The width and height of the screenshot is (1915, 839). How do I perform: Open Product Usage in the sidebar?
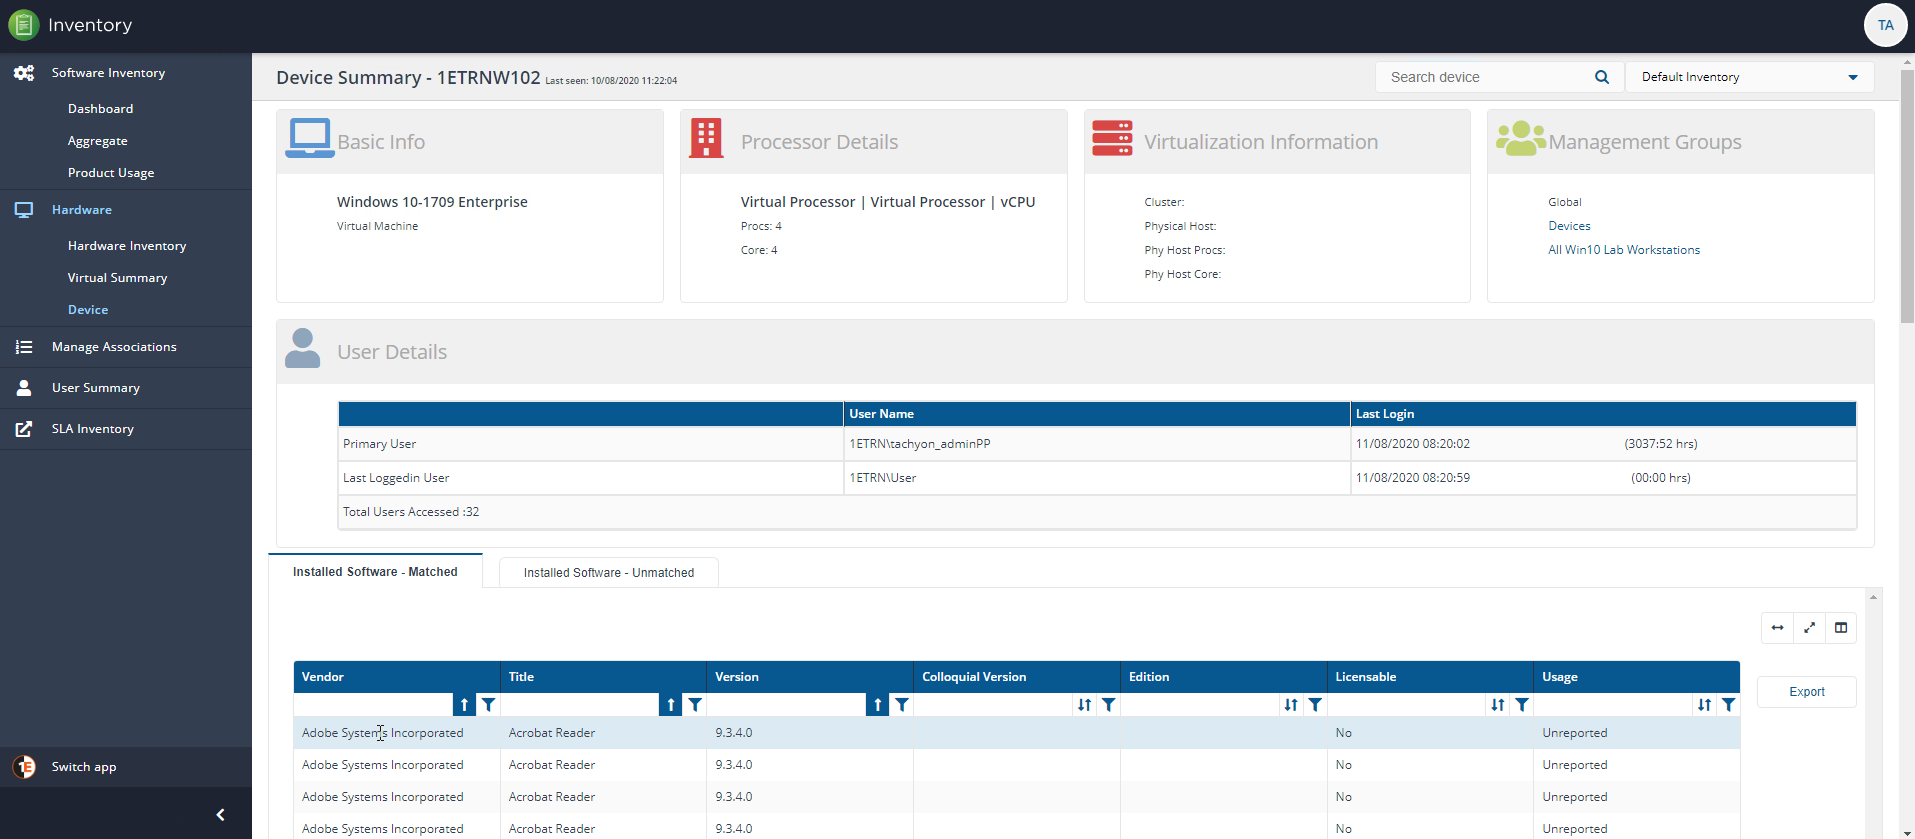pos(111,173)
